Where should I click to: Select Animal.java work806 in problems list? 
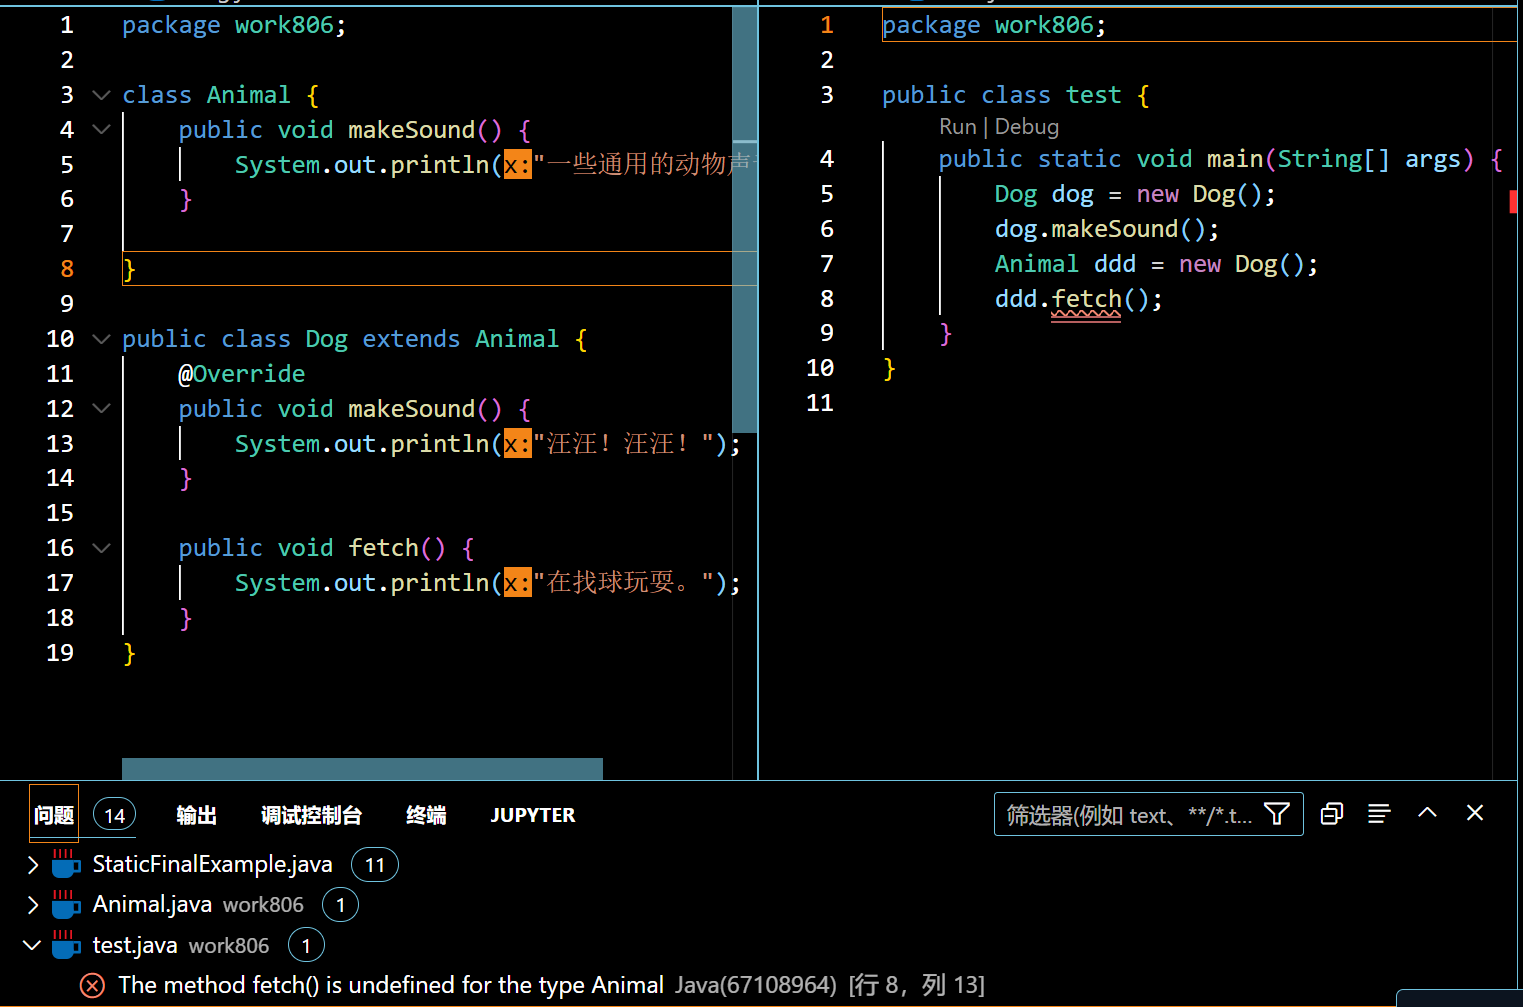coord(198,905)
